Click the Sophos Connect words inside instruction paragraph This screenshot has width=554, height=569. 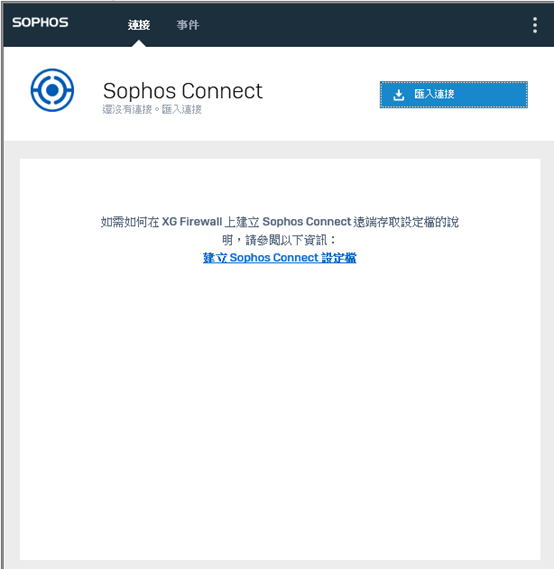pyautogui.click(x=307, y=222)
